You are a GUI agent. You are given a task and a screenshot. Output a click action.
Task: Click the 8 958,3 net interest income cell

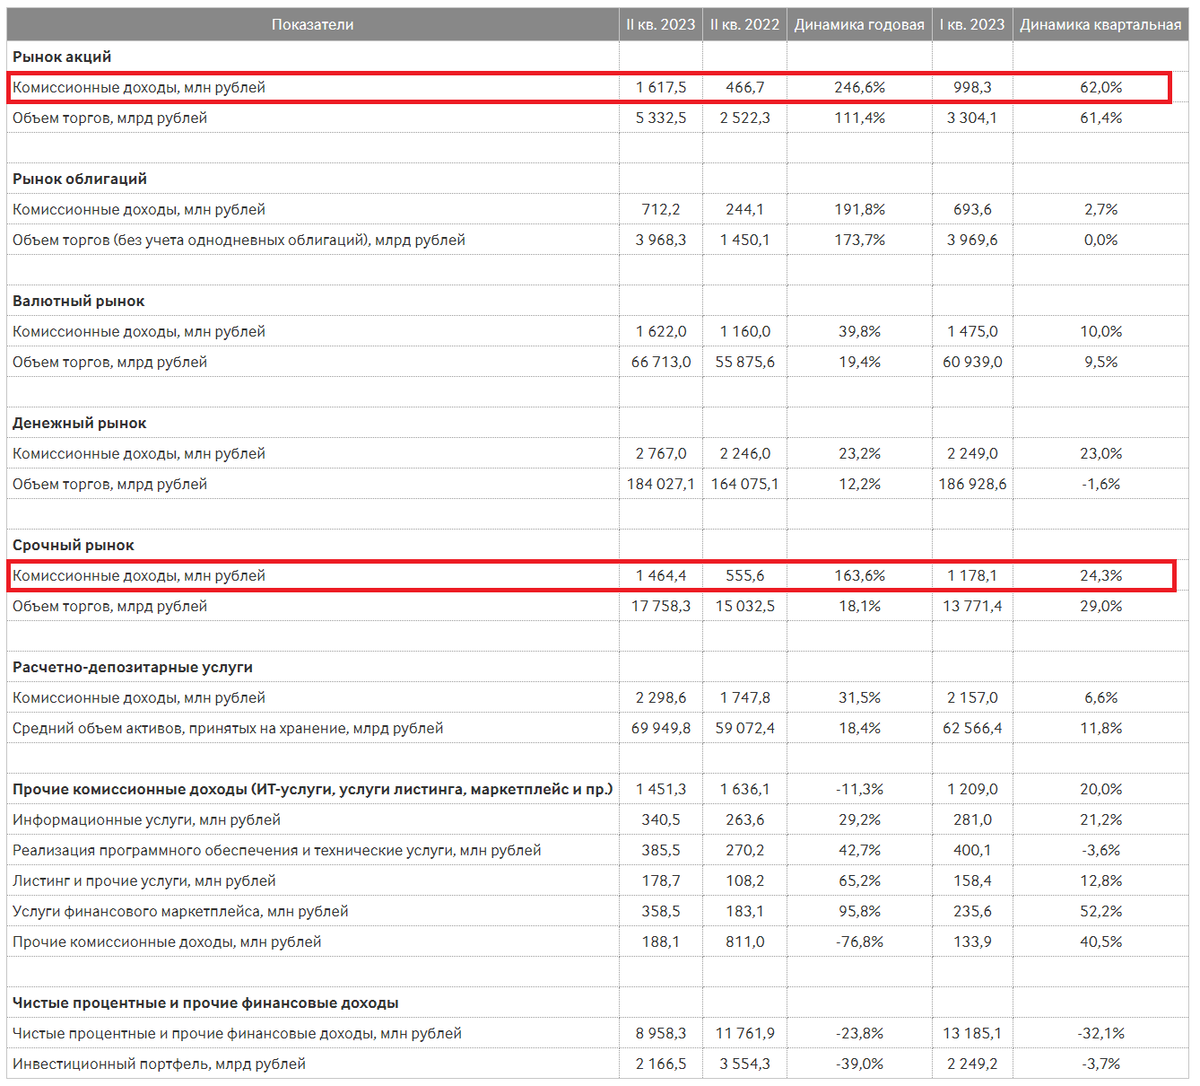(661, 1033)
